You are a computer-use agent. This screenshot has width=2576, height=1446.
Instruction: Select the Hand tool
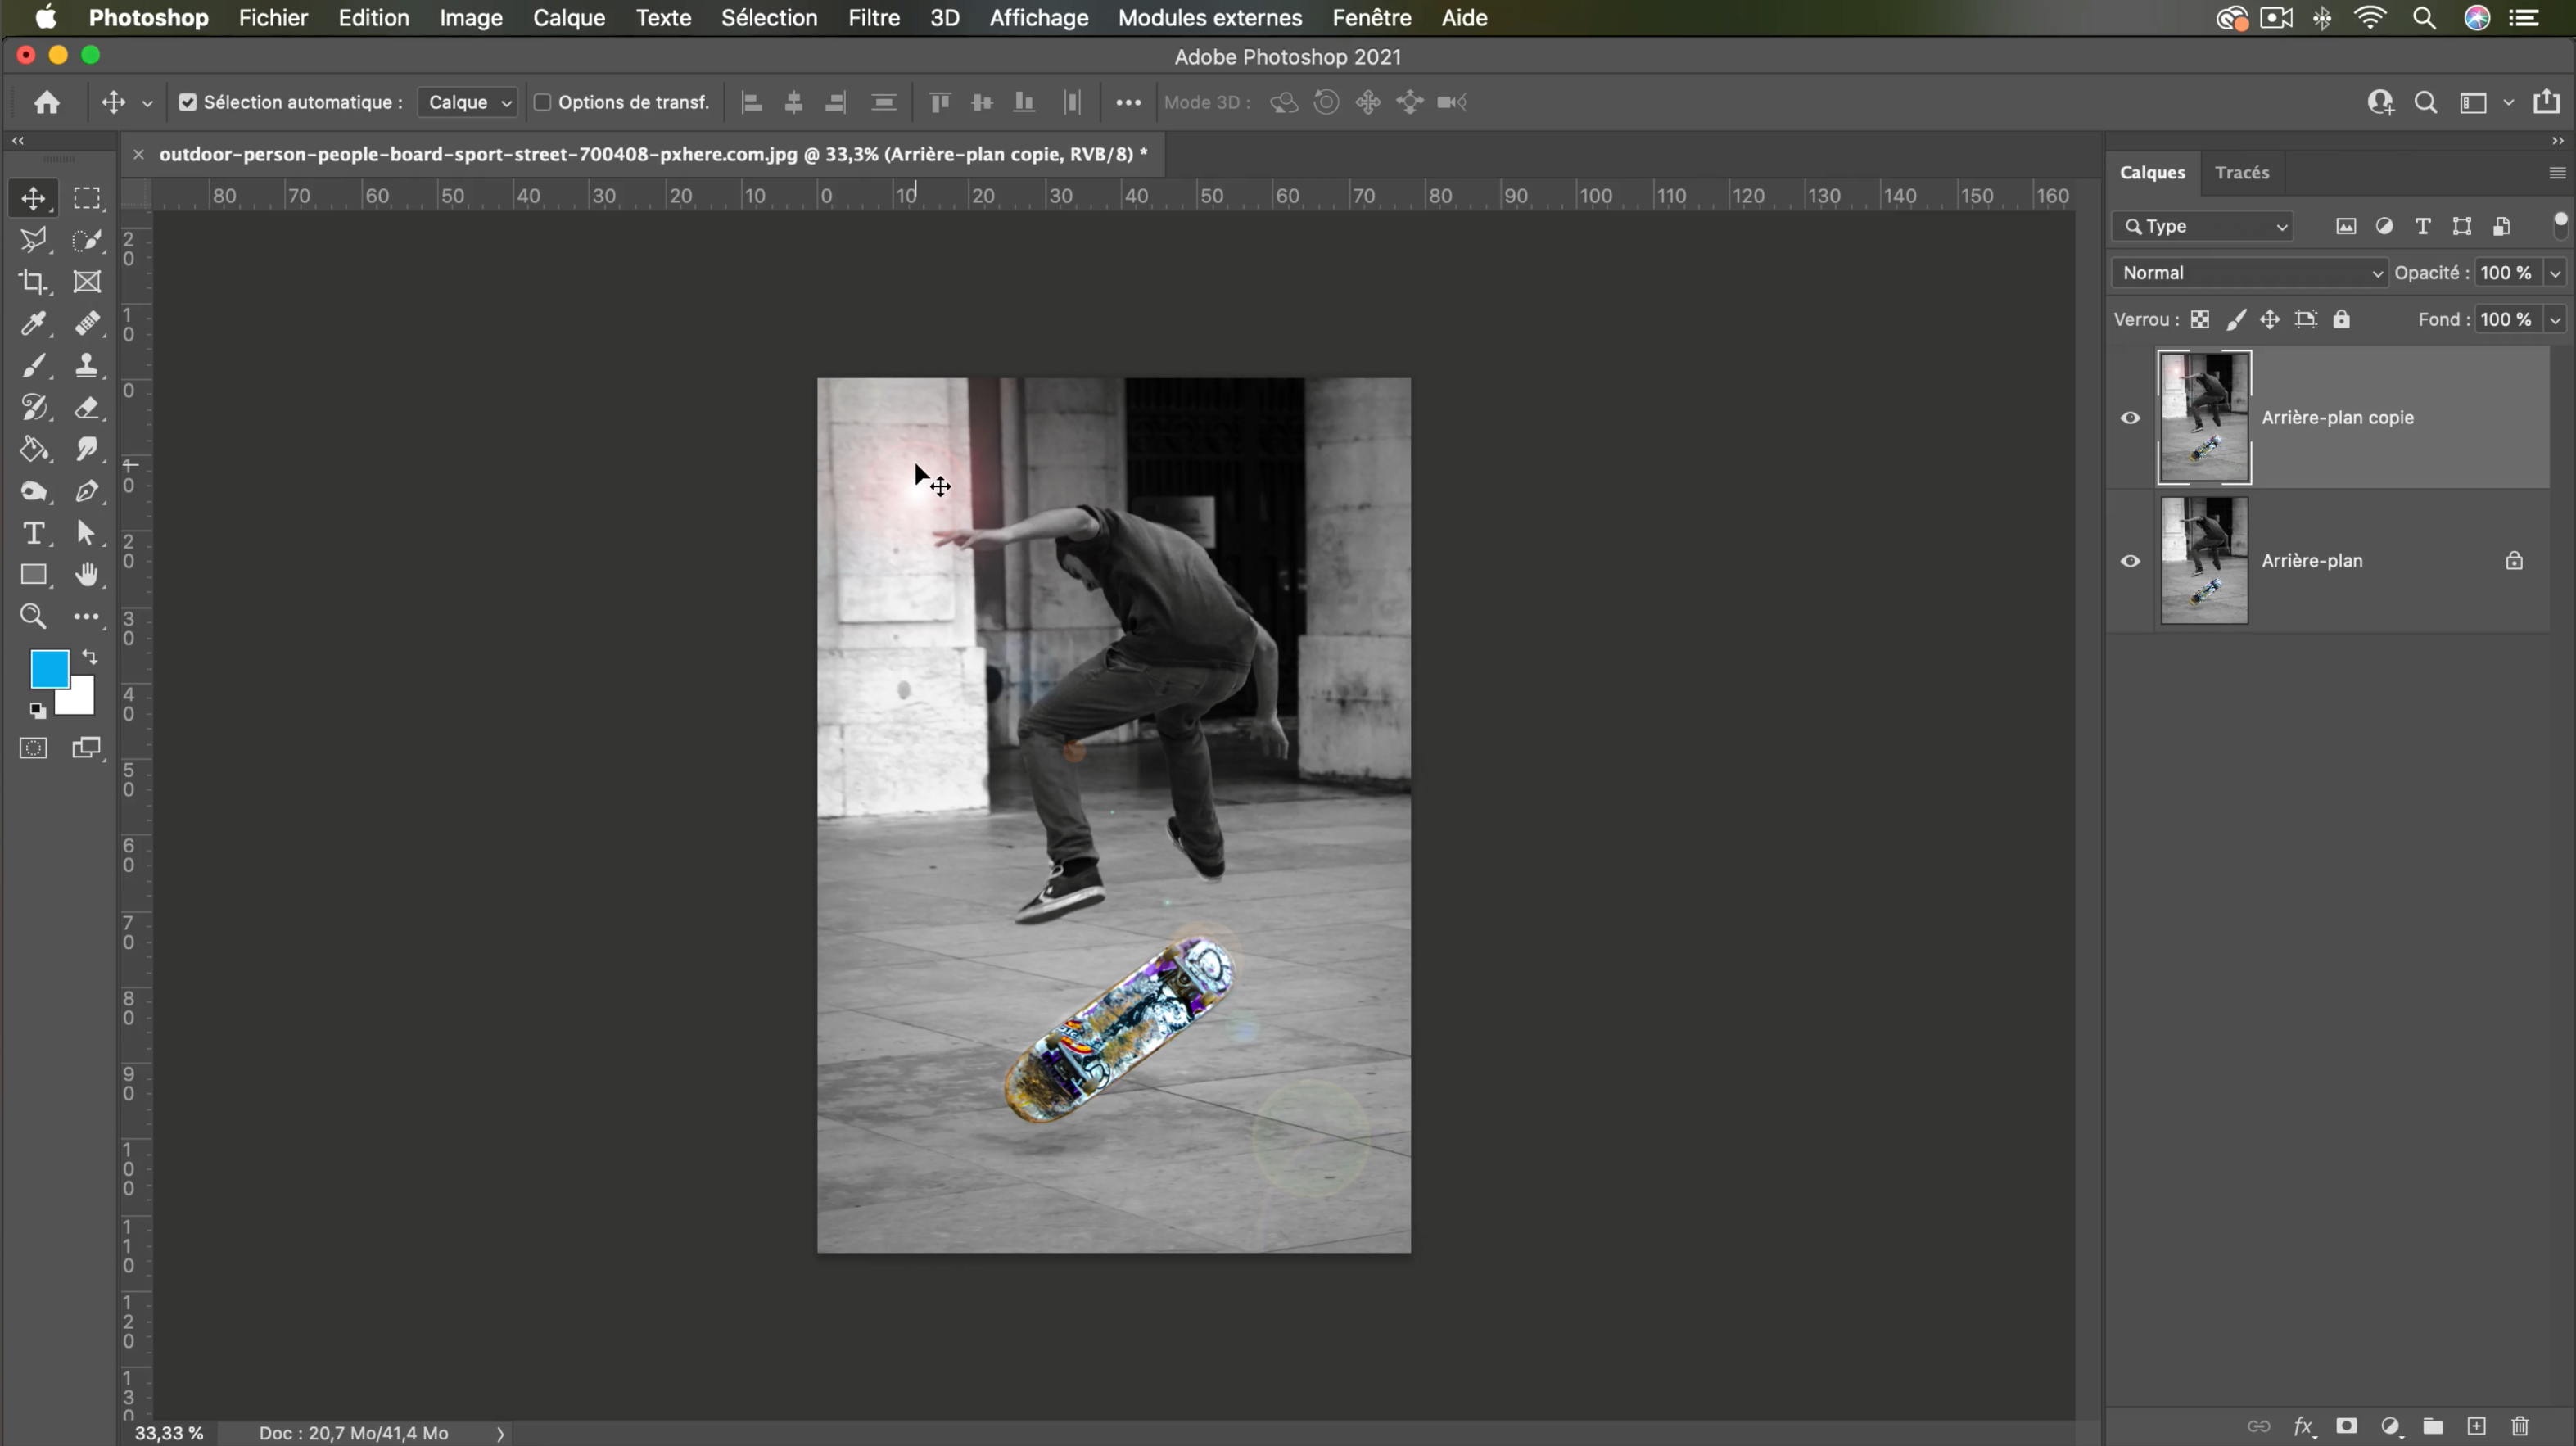pos(87,575)
